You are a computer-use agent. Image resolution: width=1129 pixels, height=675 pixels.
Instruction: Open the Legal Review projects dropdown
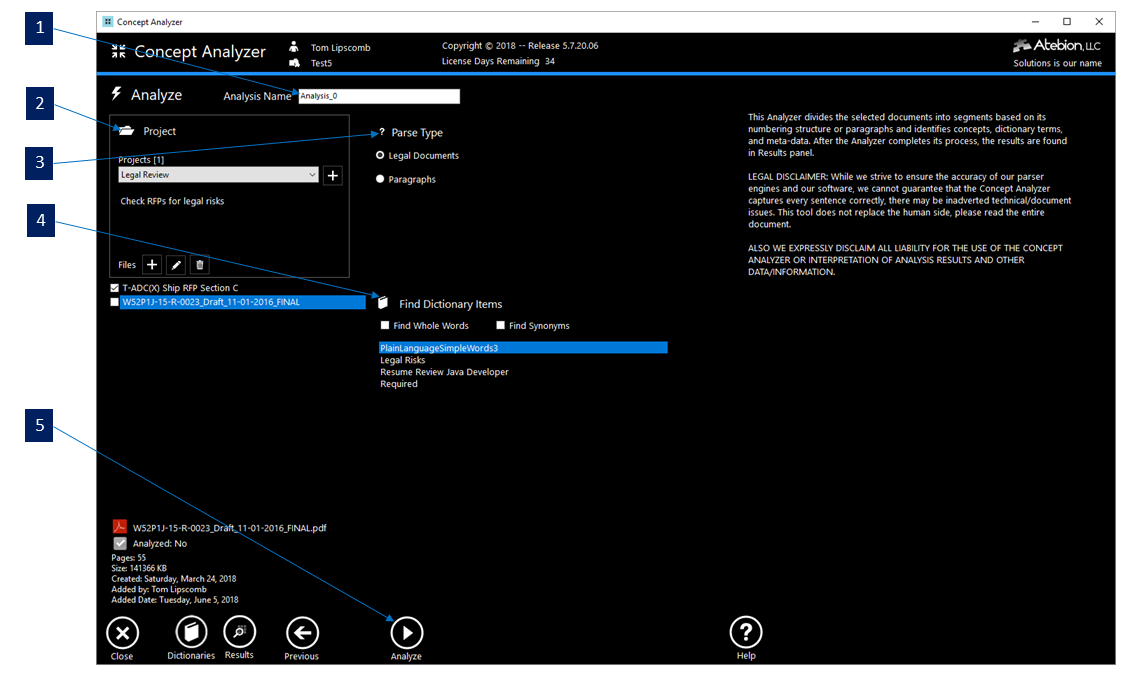(218, 174)
